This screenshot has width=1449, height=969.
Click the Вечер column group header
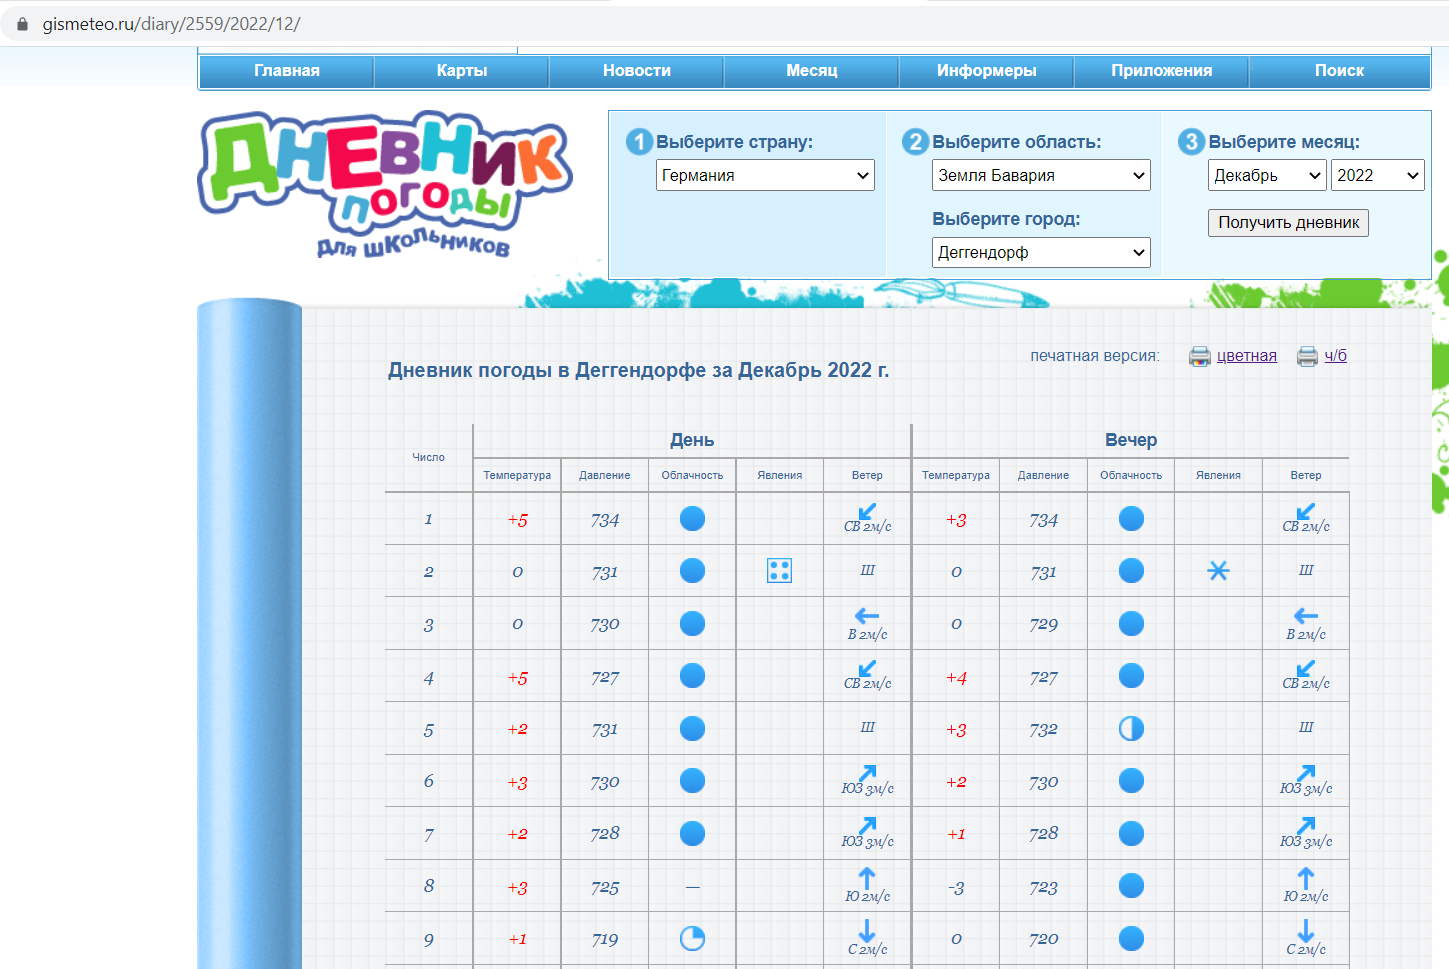click(x=1131, y=440)
